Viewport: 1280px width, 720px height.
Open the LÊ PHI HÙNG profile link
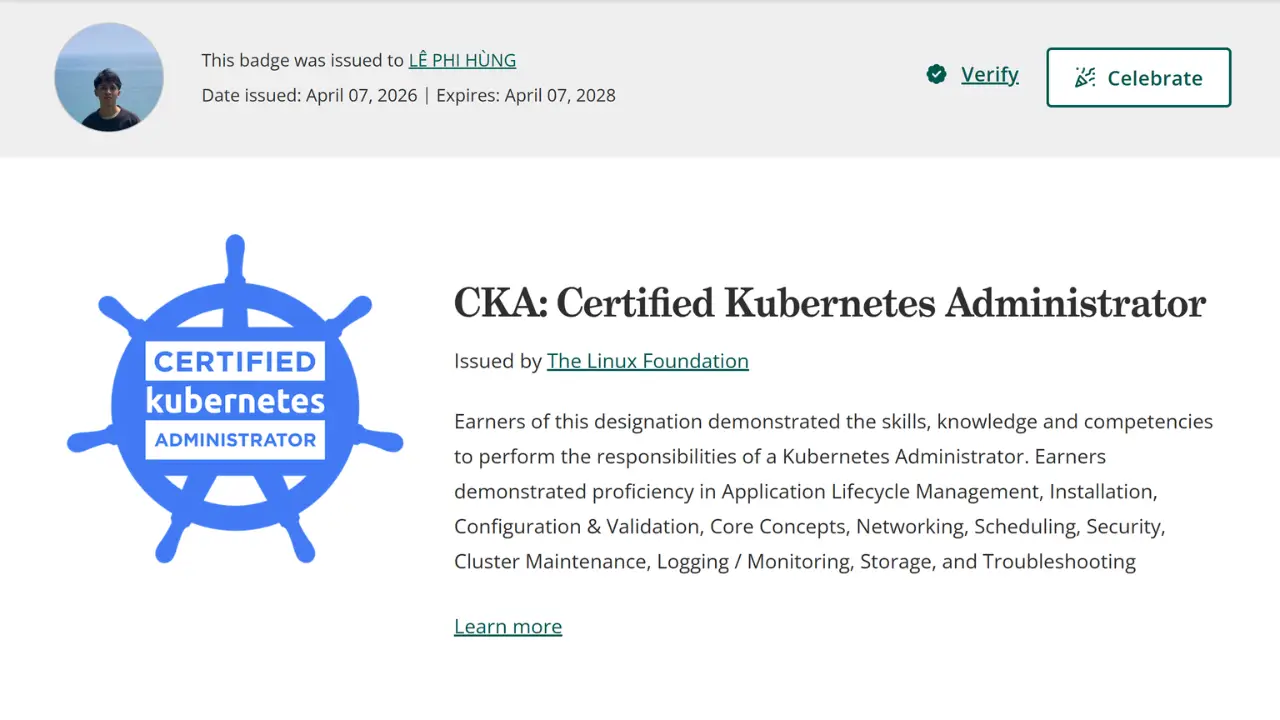(462, 60)
